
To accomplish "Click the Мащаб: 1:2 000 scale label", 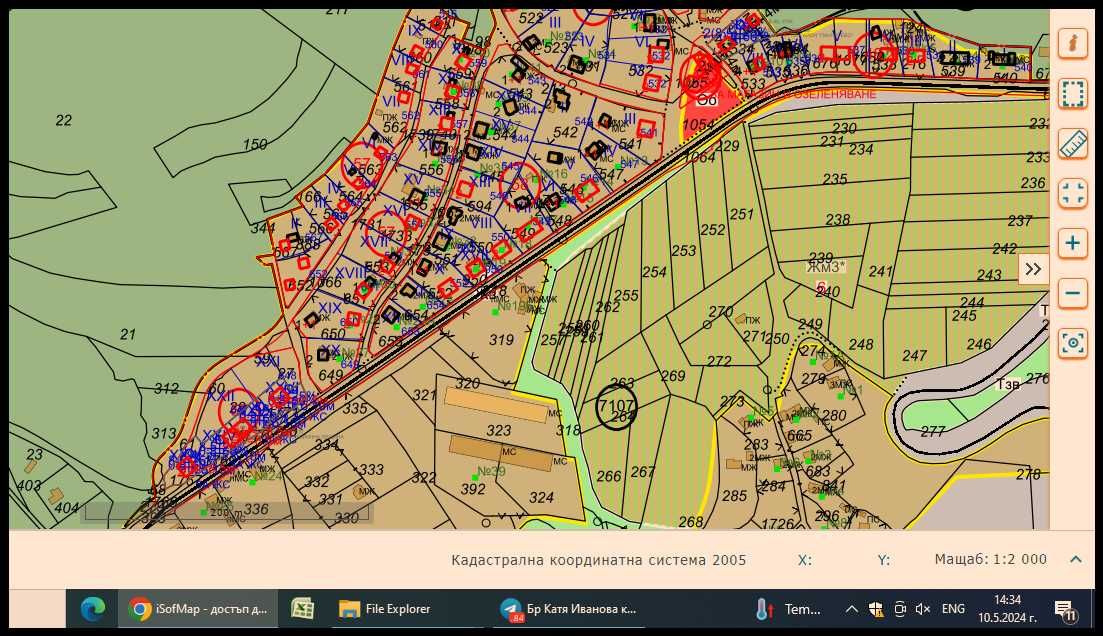I will coord(990,559).
